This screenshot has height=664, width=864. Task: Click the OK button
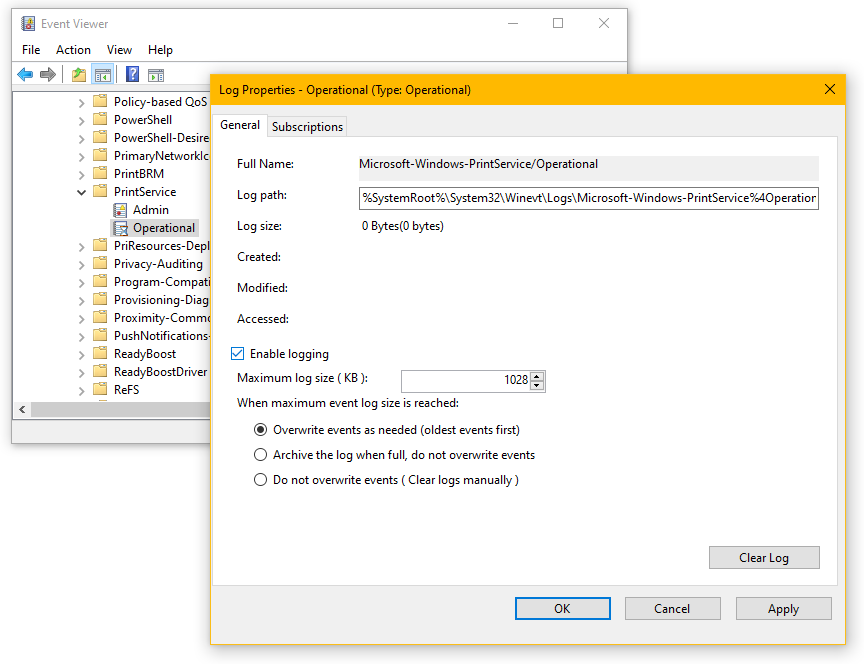point(563,608)
